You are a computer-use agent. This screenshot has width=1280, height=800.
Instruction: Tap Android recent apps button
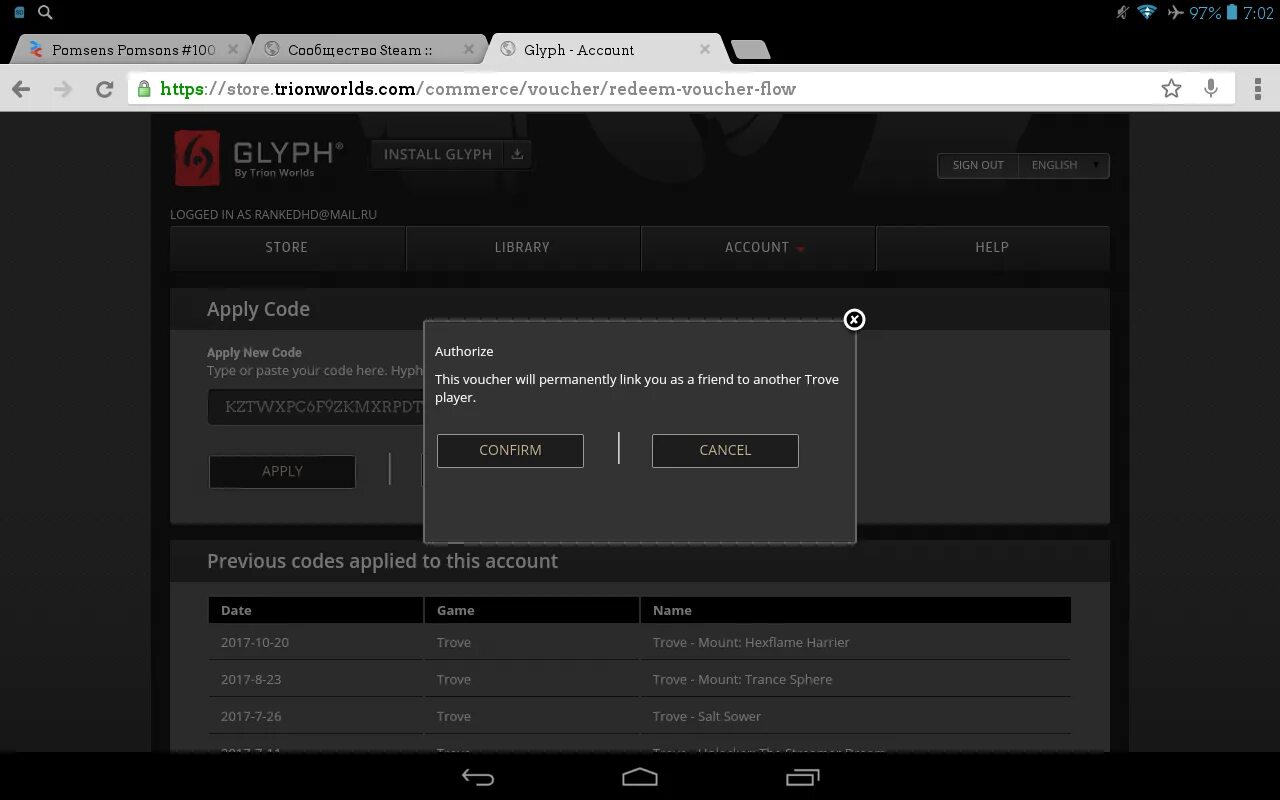803,777
